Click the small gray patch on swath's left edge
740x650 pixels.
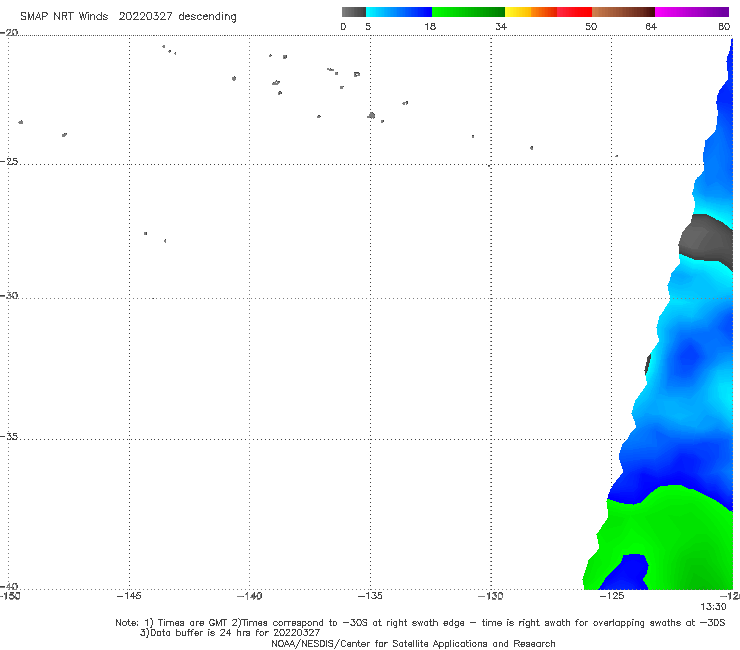tap(648, 364)
